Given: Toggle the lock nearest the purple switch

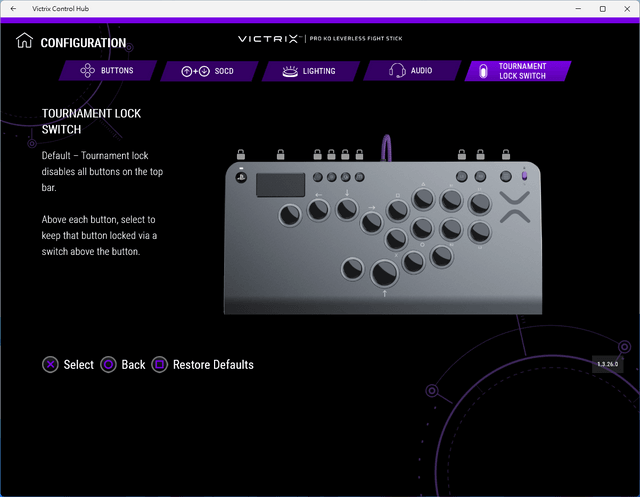Looking at the screenshot, I should pyautogui.click(x=506, y=154).
